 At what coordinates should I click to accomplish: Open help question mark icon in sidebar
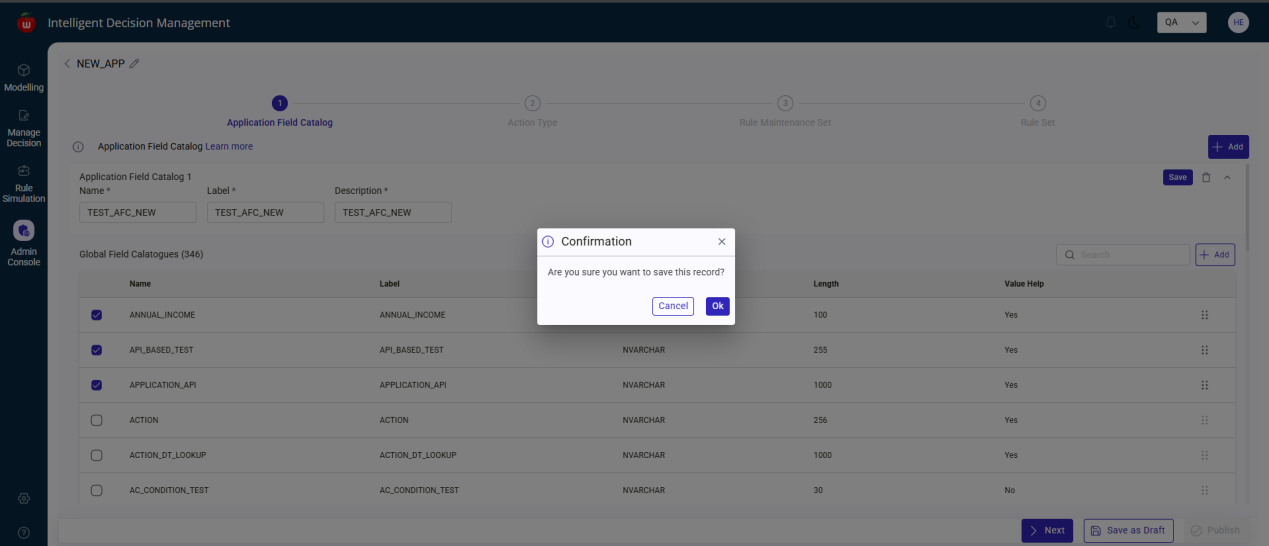(x=24, y=532)
